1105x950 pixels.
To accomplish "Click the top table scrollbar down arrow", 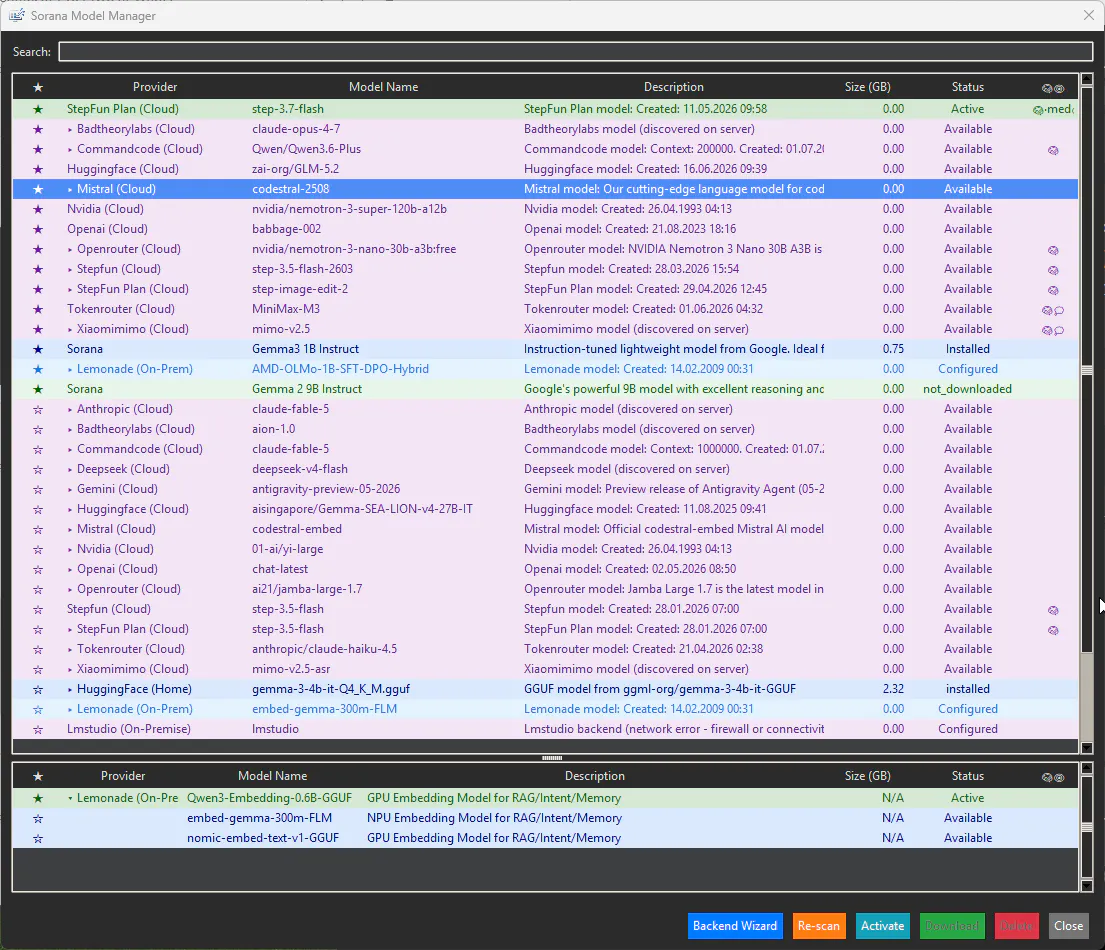I will 1087,748.
